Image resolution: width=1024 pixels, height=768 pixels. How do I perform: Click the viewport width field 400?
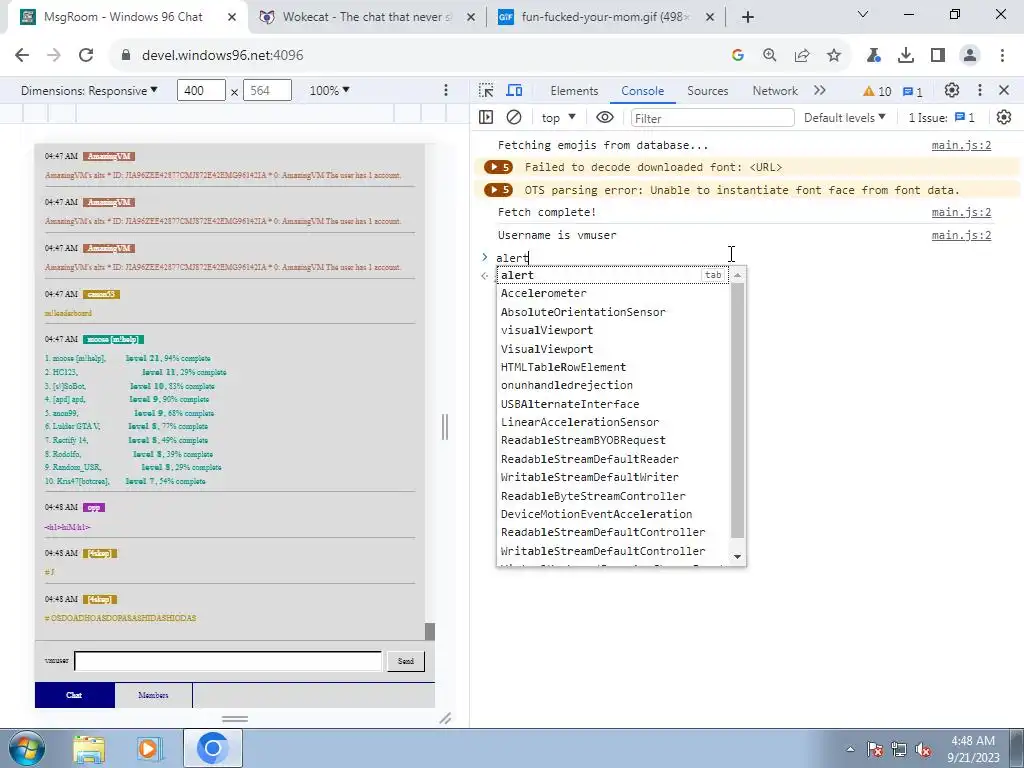click(x=201, y=91)
